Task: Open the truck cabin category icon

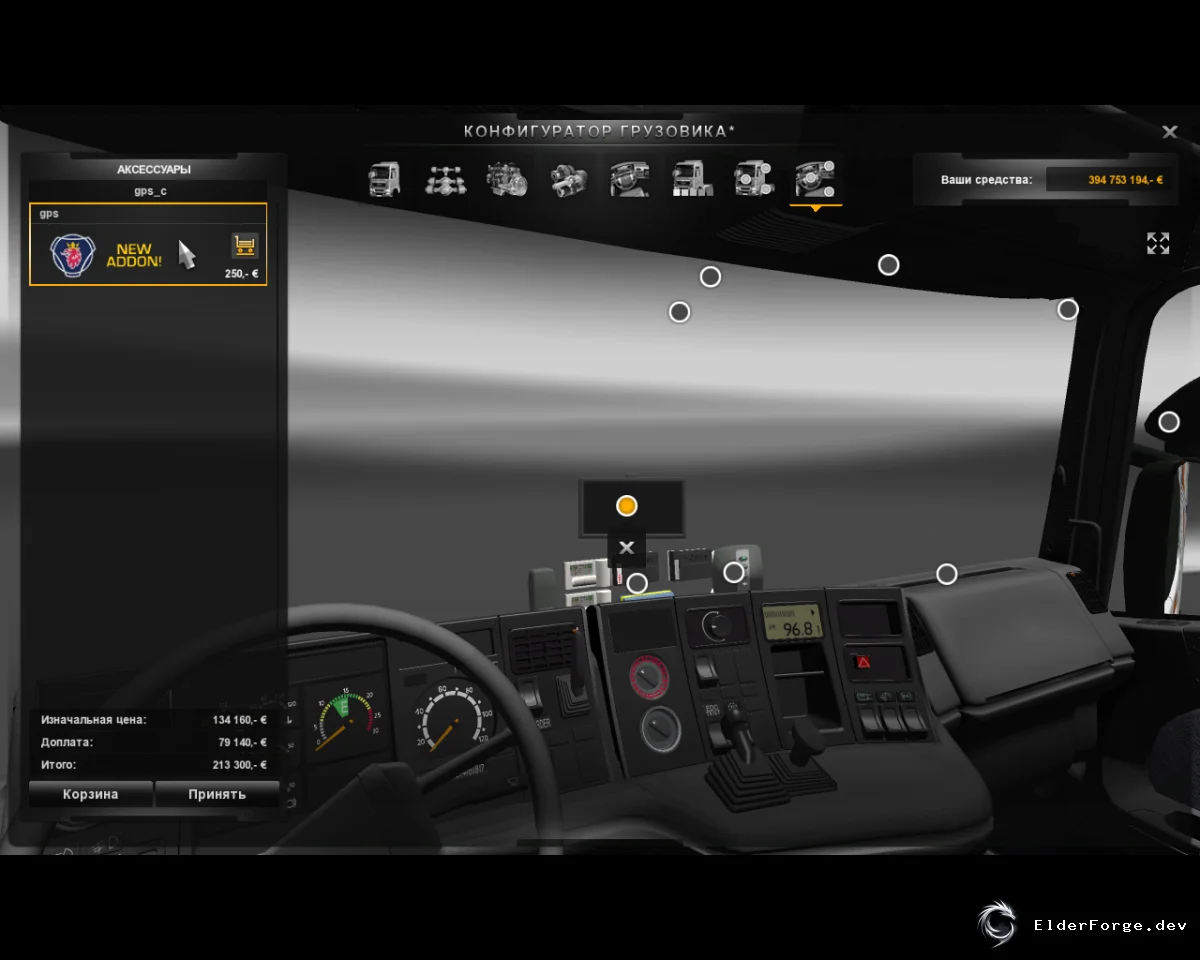Action: [384, 179]
